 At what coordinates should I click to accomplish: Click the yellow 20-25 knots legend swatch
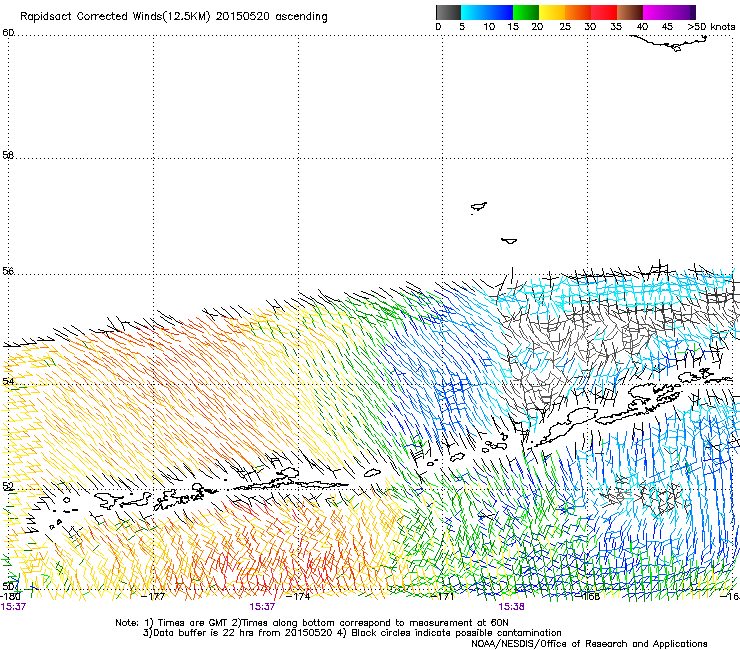coord(552,12)
